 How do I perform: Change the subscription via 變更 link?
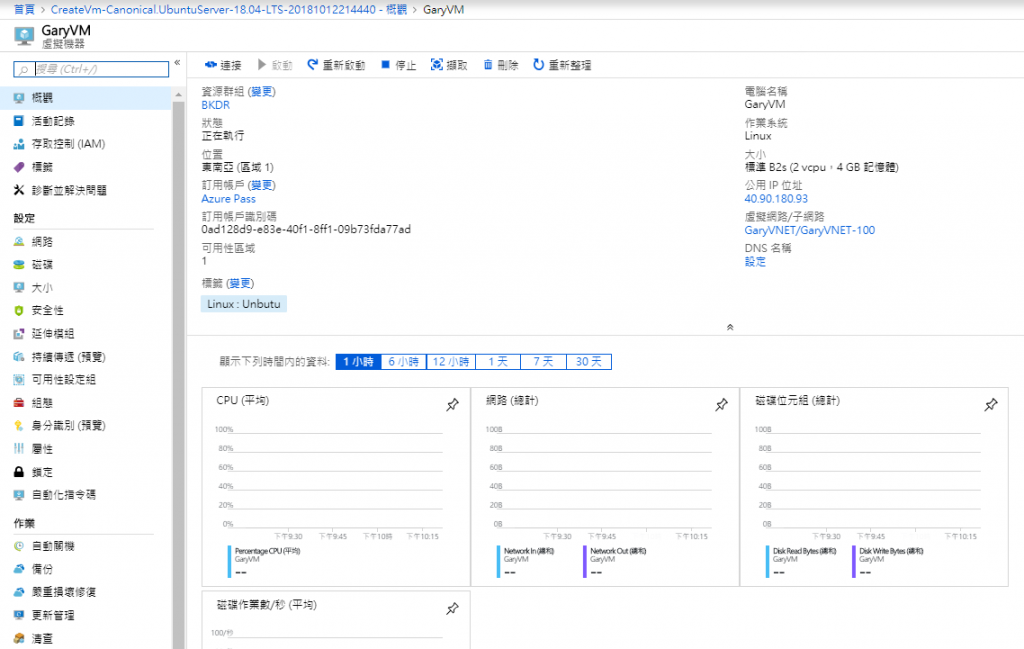coord(262,185)
